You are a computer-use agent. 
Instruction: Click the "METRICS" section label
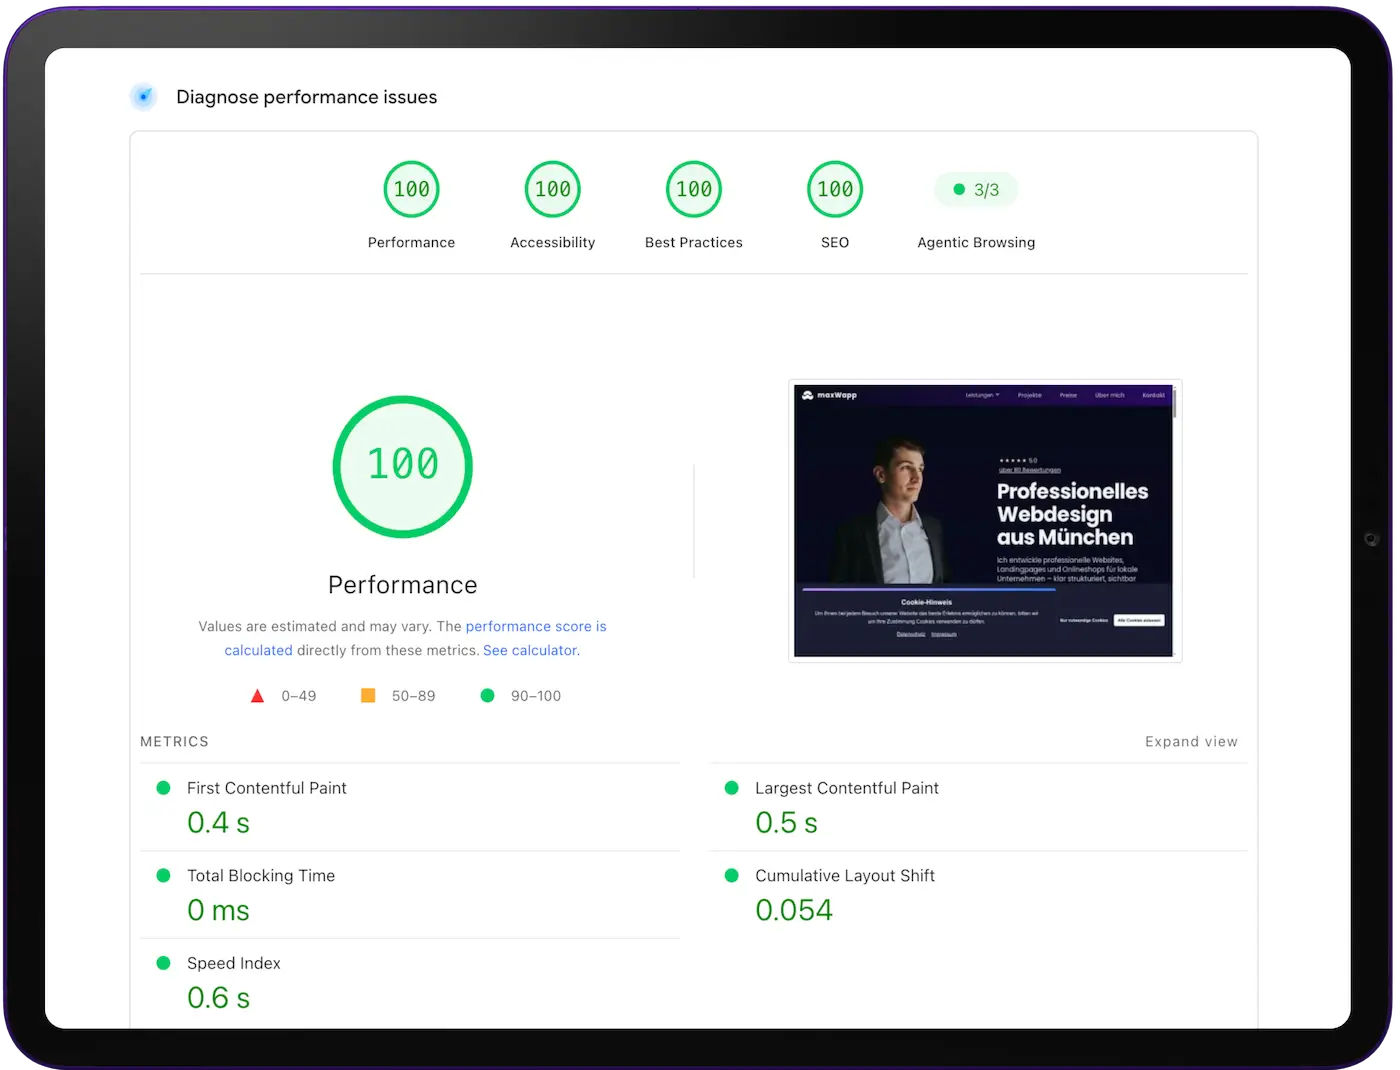pyautogui.click(x=174, y=742)
